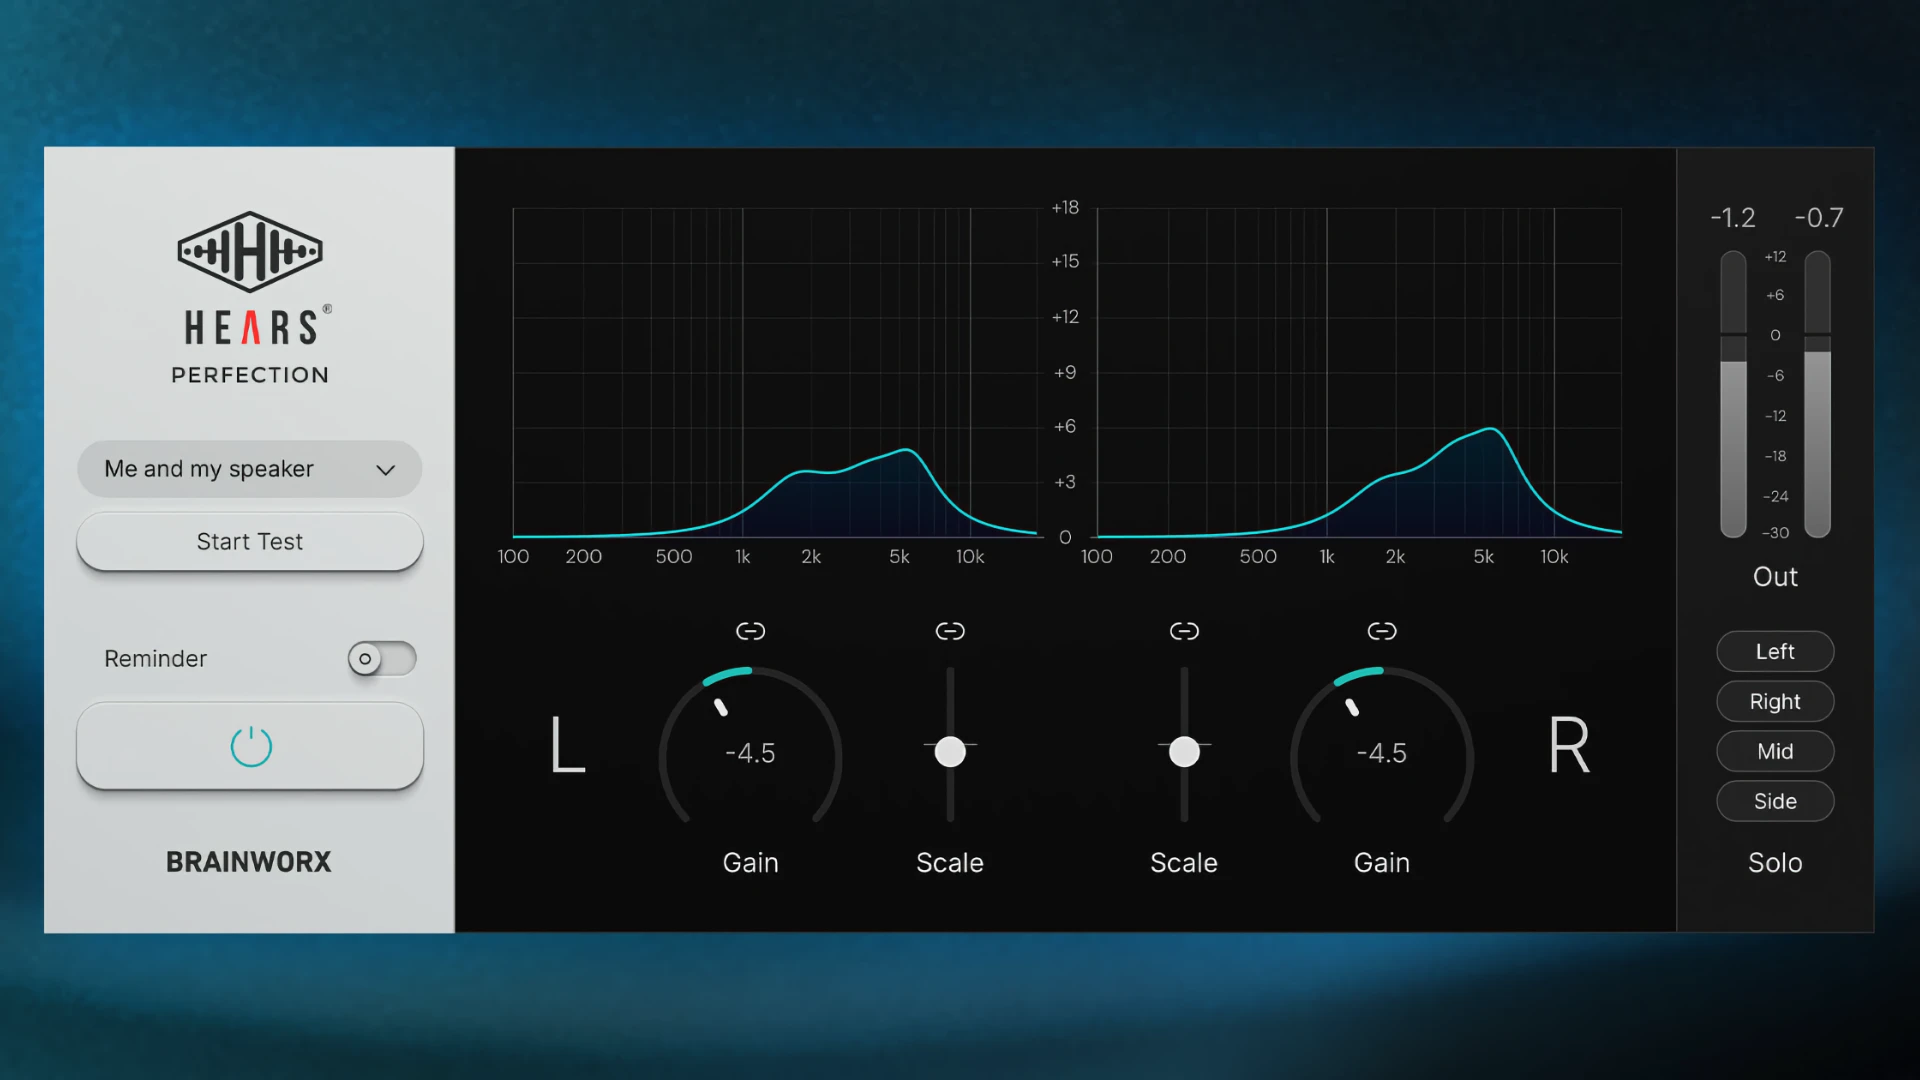Click the large L channel label
The image size is (1920, 1080).
(567, 745)
